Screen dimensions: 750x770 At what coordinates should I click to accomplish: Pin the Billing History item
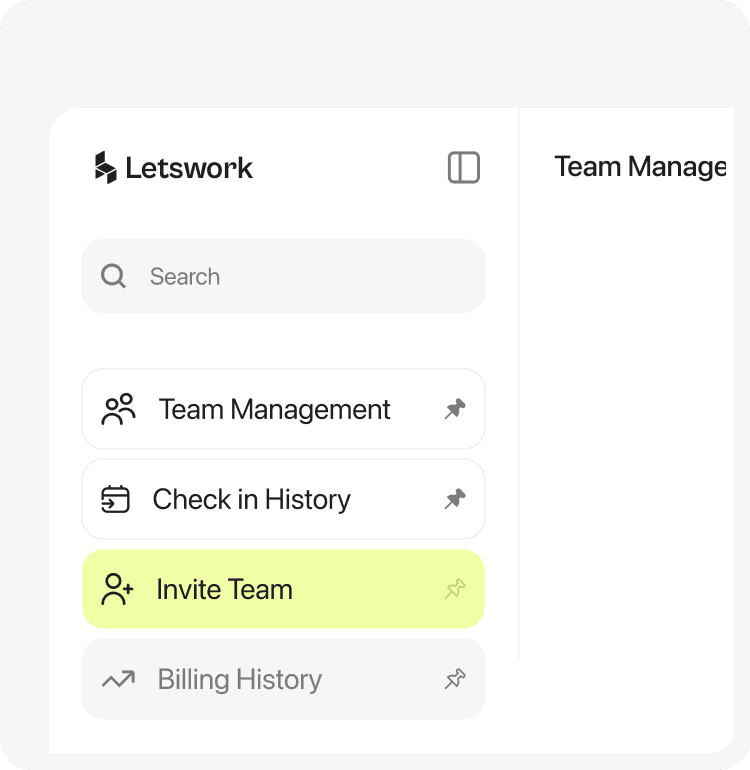[455, 680]
